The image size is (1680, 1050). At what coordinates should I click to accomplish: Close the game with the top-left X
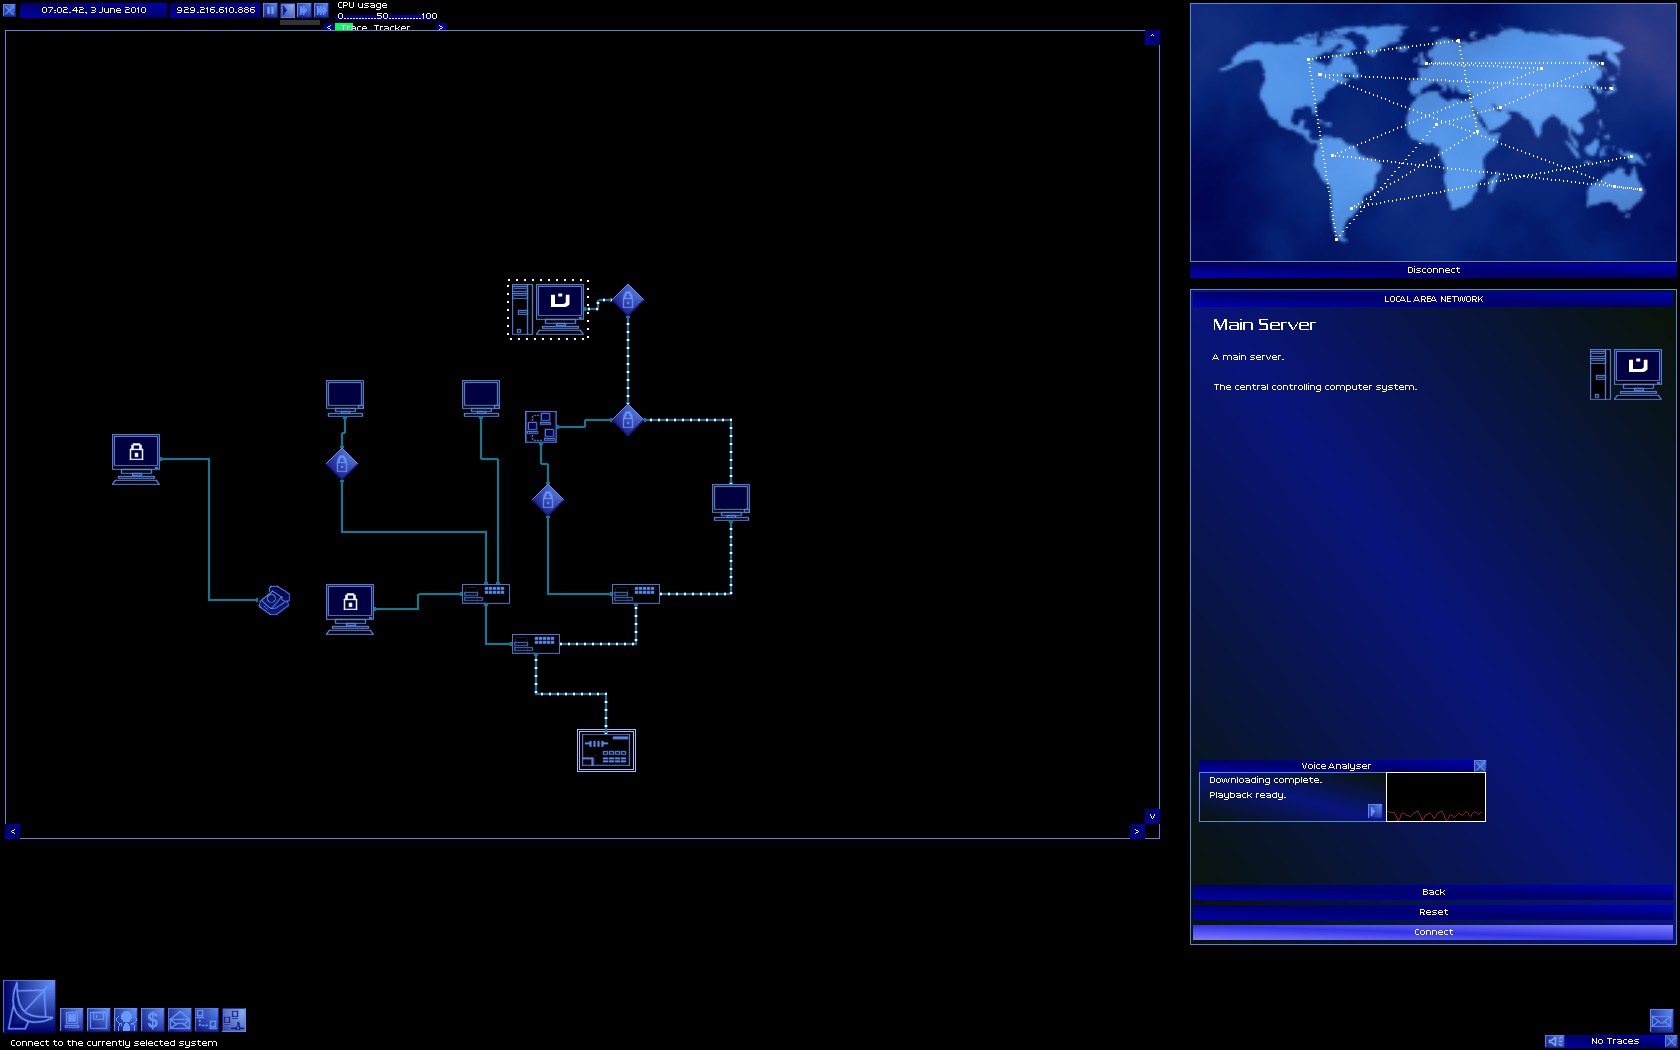click(x=9, y=10)
